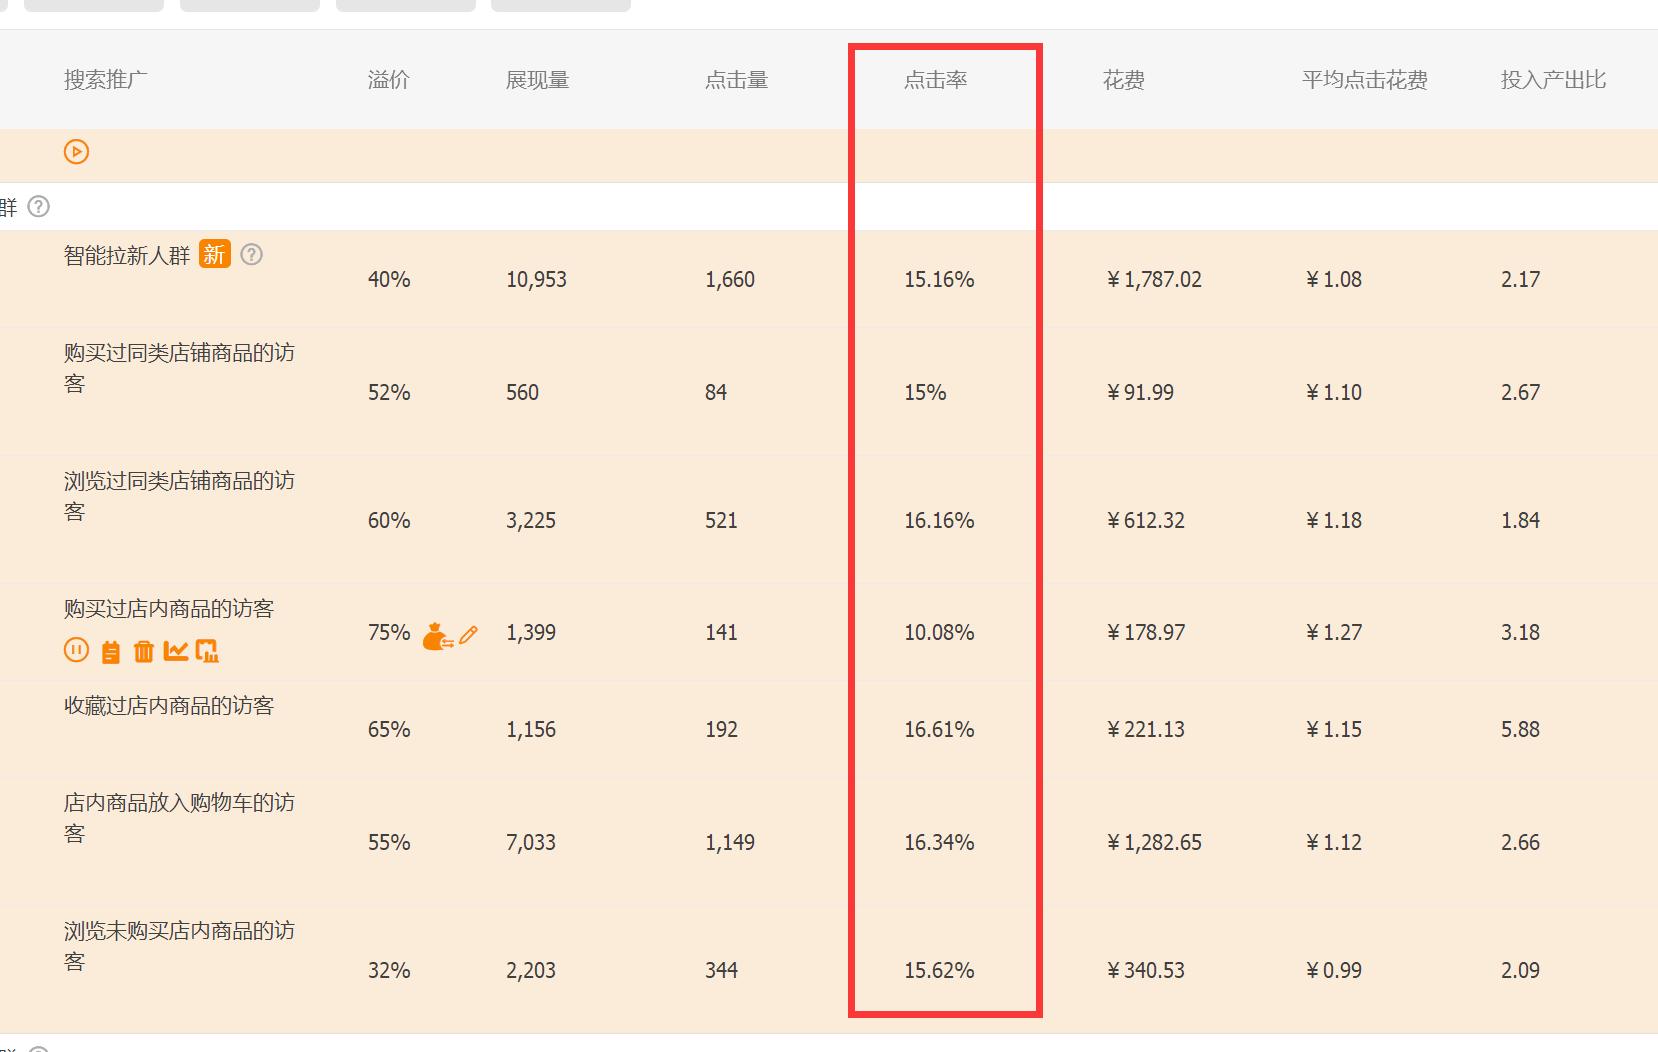The image size is (1658, 1052).
Task: Sort by the 点击率 column header
Action: 935,80
